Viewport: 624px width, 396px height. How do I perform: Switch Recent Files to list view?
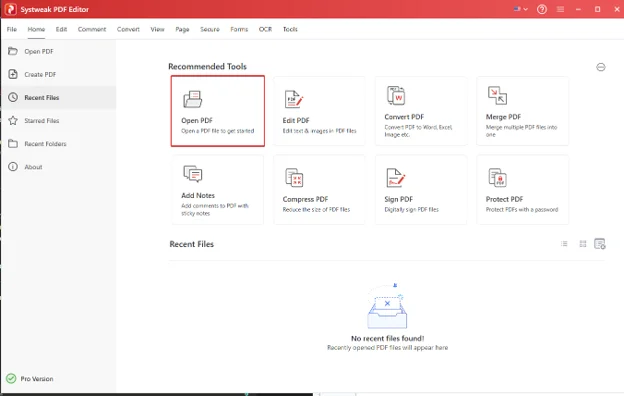tap(564, 244)
